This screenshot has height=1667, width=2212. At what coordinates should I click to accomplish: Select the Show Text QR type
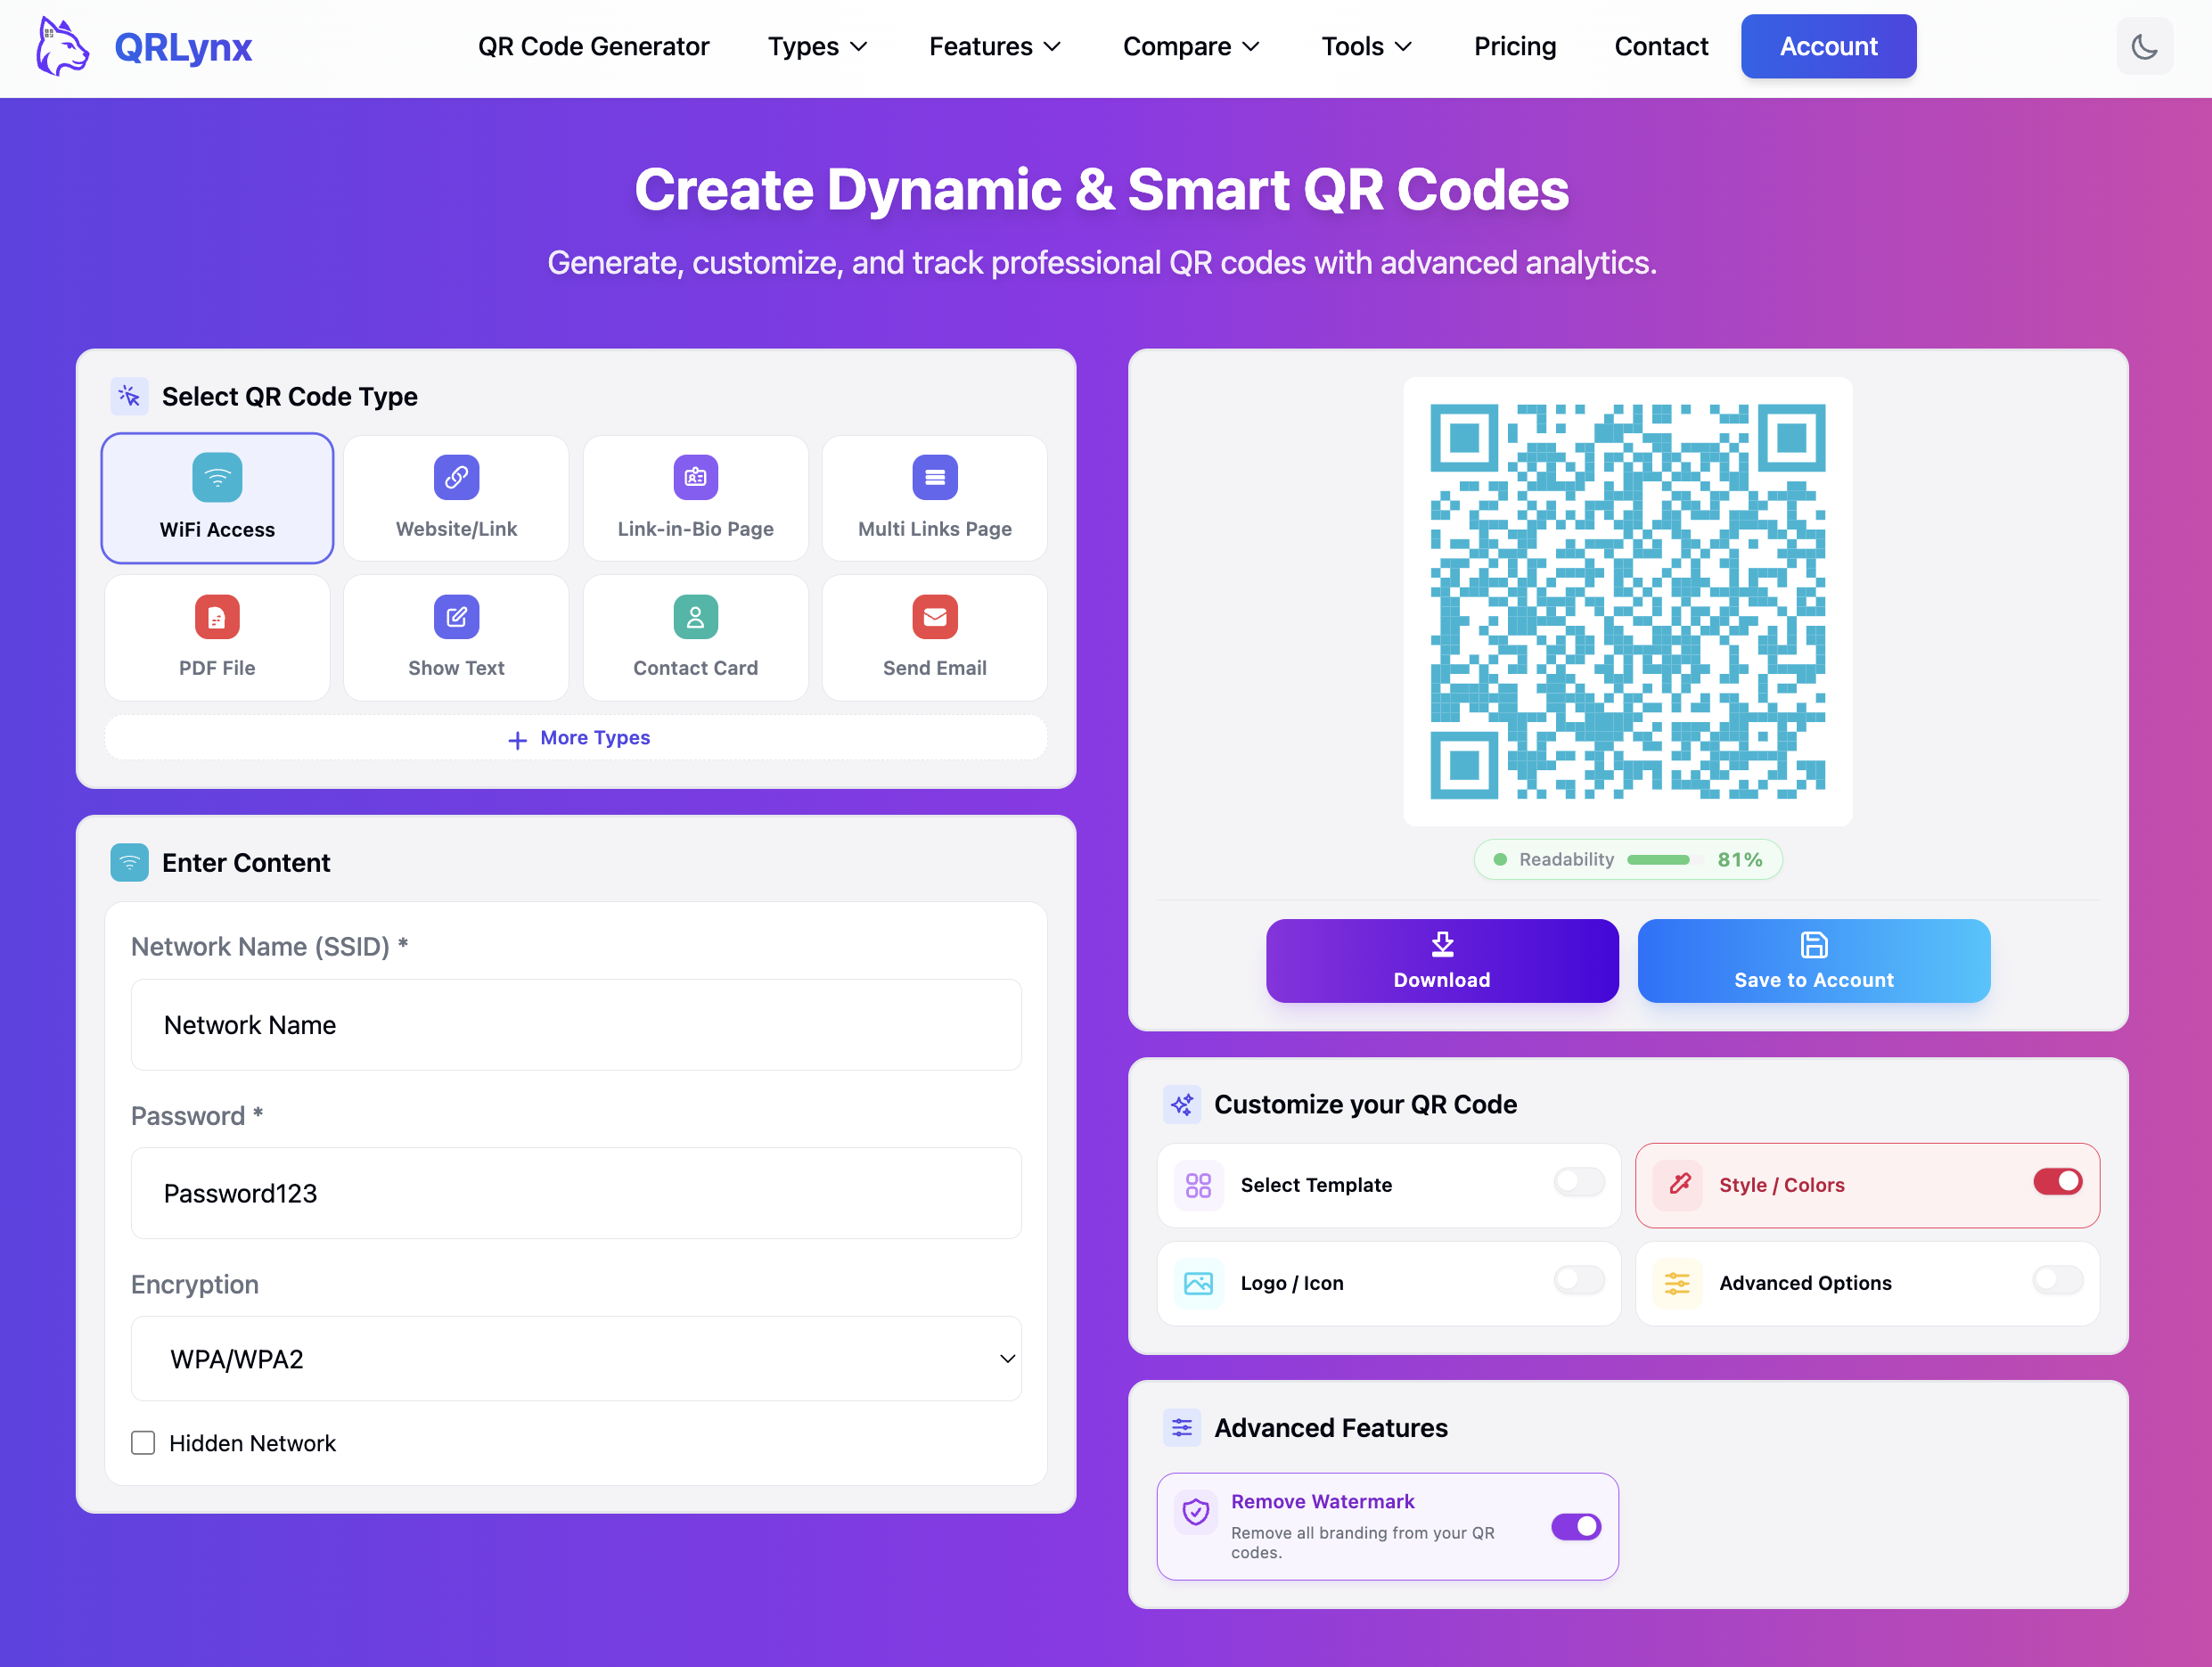pos(456,637)
